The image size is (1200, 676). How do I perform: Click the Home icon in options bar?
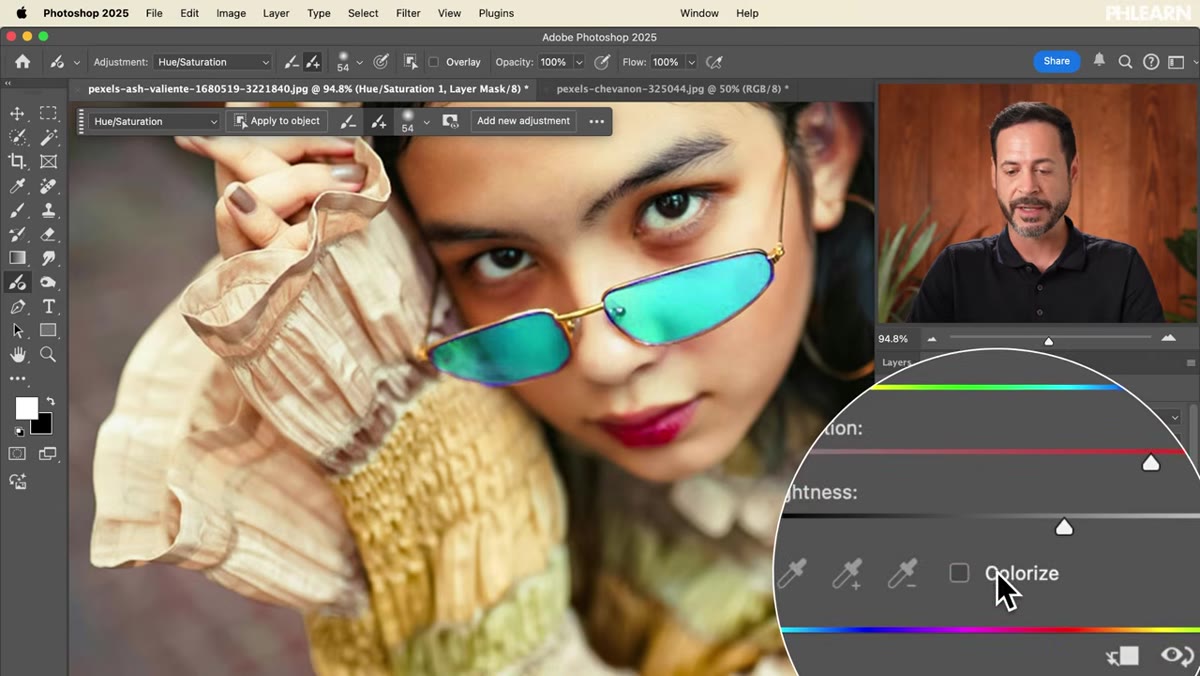[x=22, y=61]
